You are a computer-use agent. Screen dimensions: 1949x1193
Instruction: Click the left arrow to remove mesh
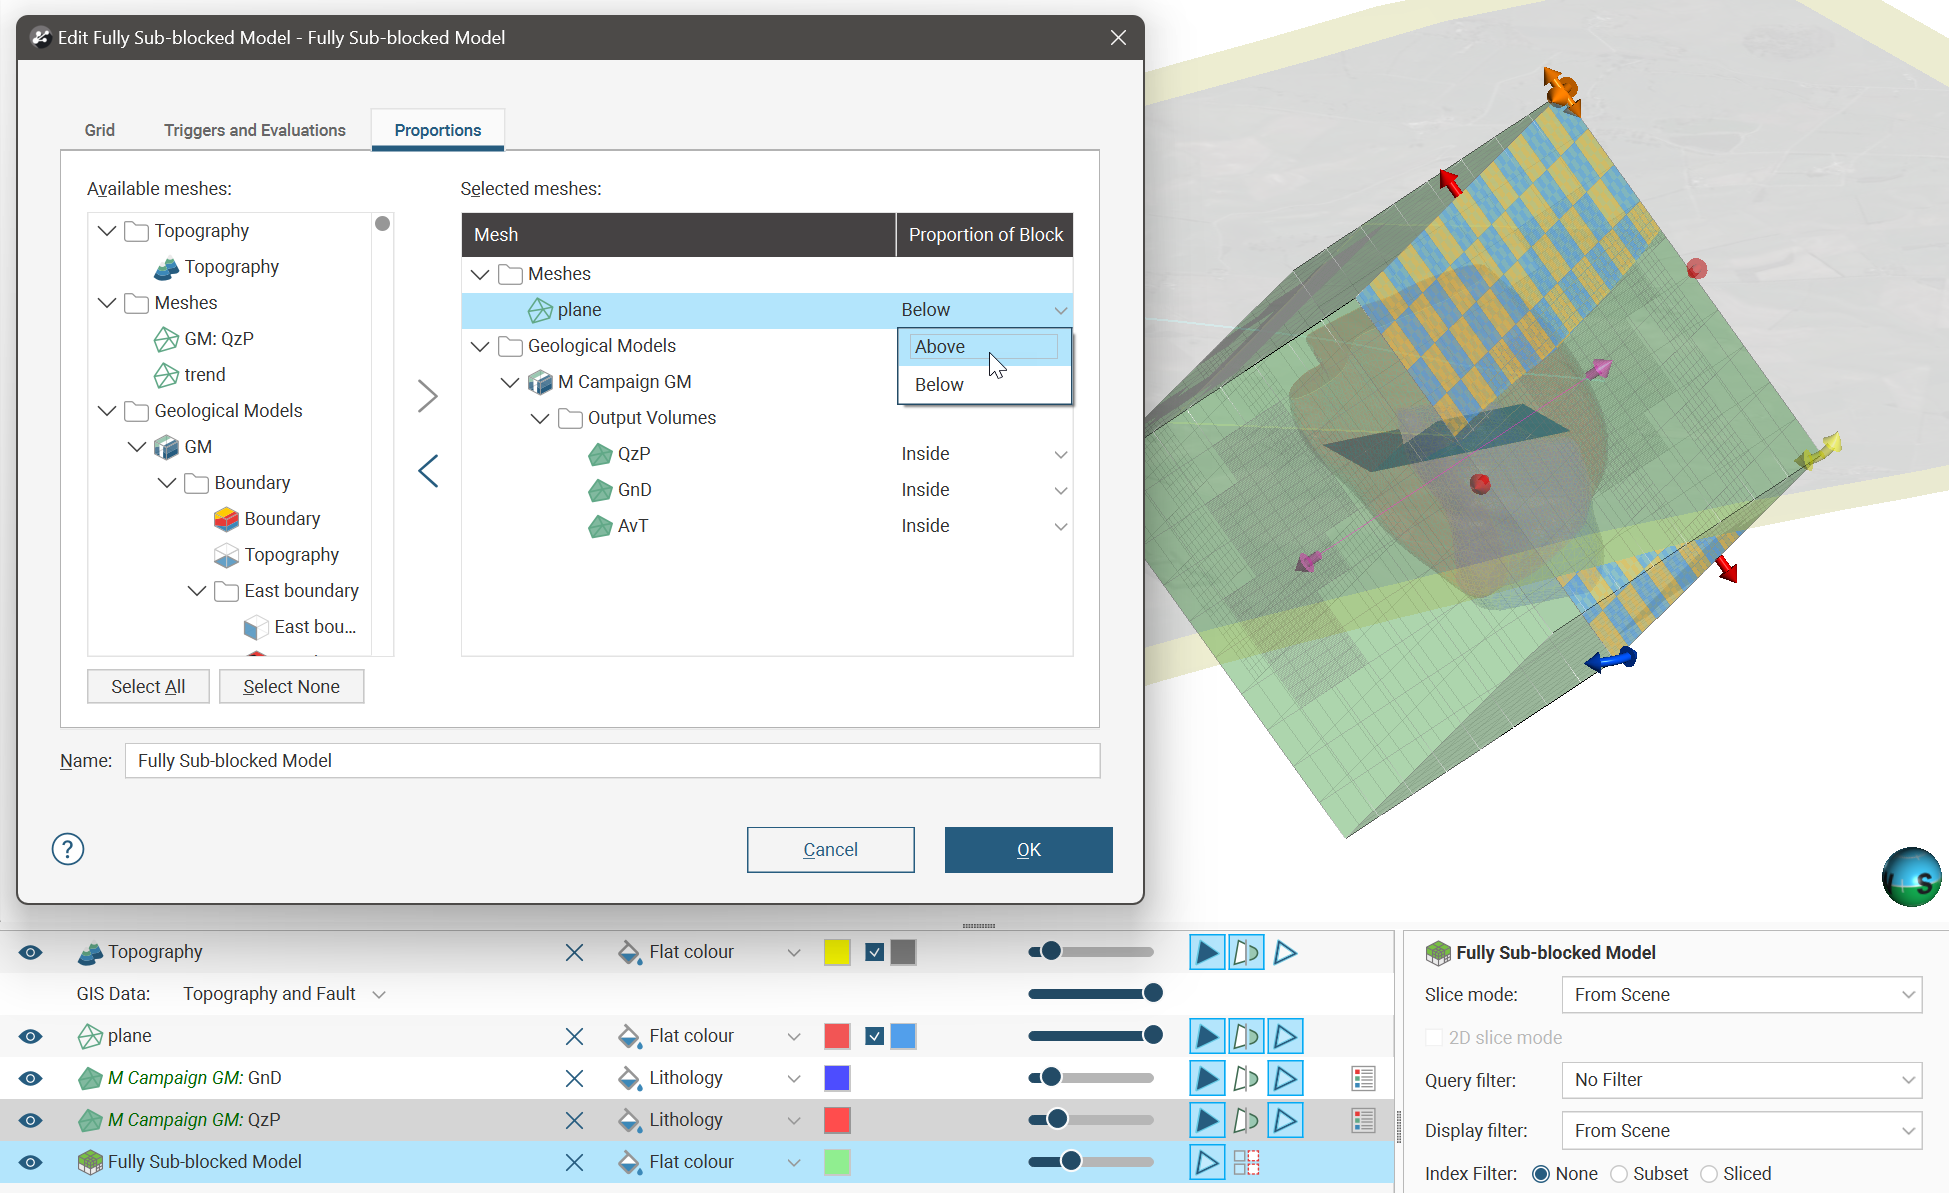(427, 471)
